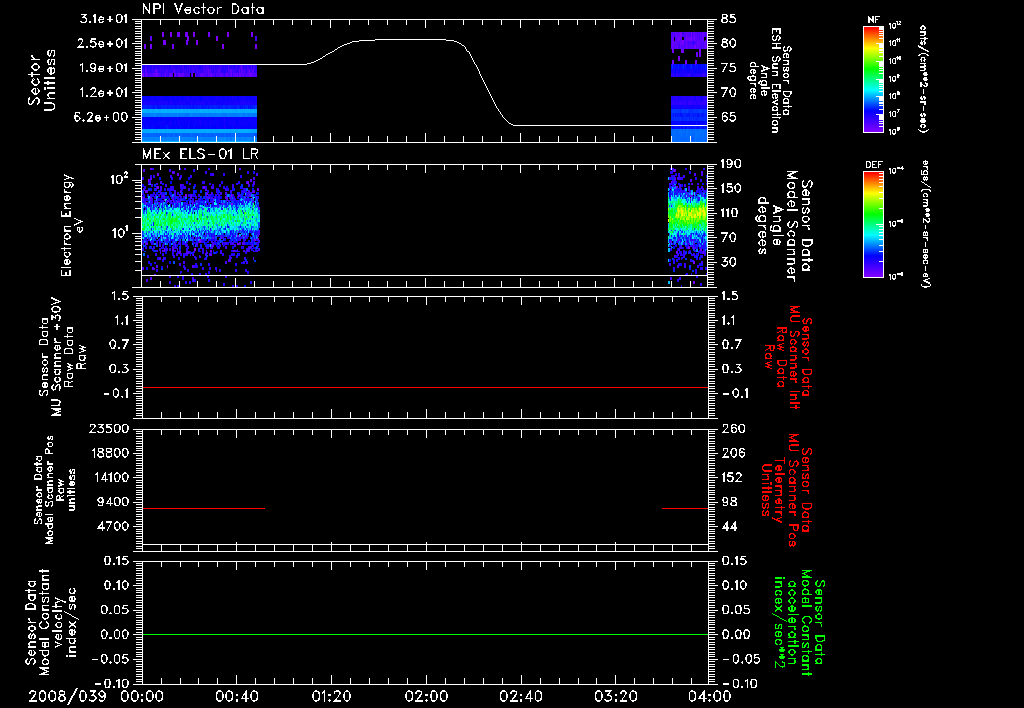The height and width of the screenshot is (708, 1024).
Task: Click the 85 tick on sun elevation axis
Action: click(728, 19)
